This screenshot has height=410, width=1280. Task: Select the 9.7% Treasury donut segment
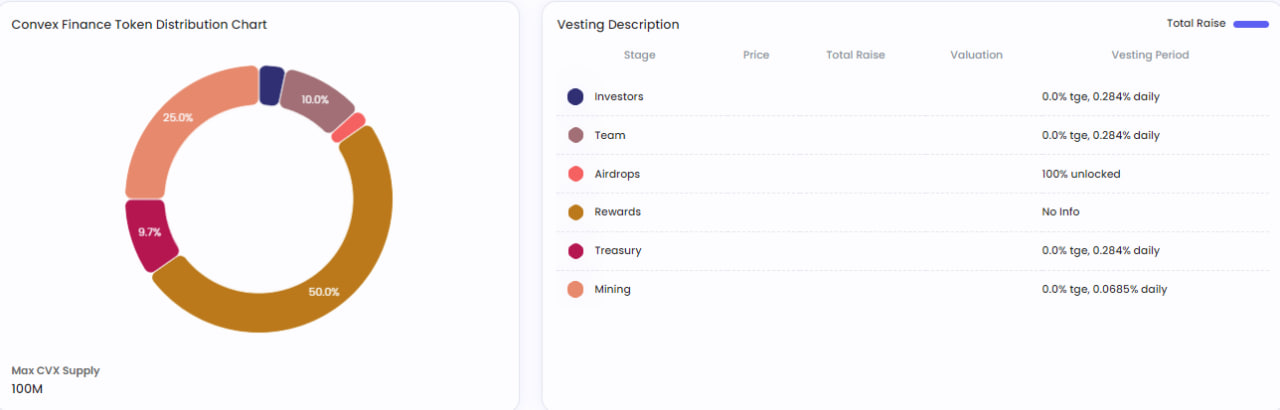tap(152, 233)
